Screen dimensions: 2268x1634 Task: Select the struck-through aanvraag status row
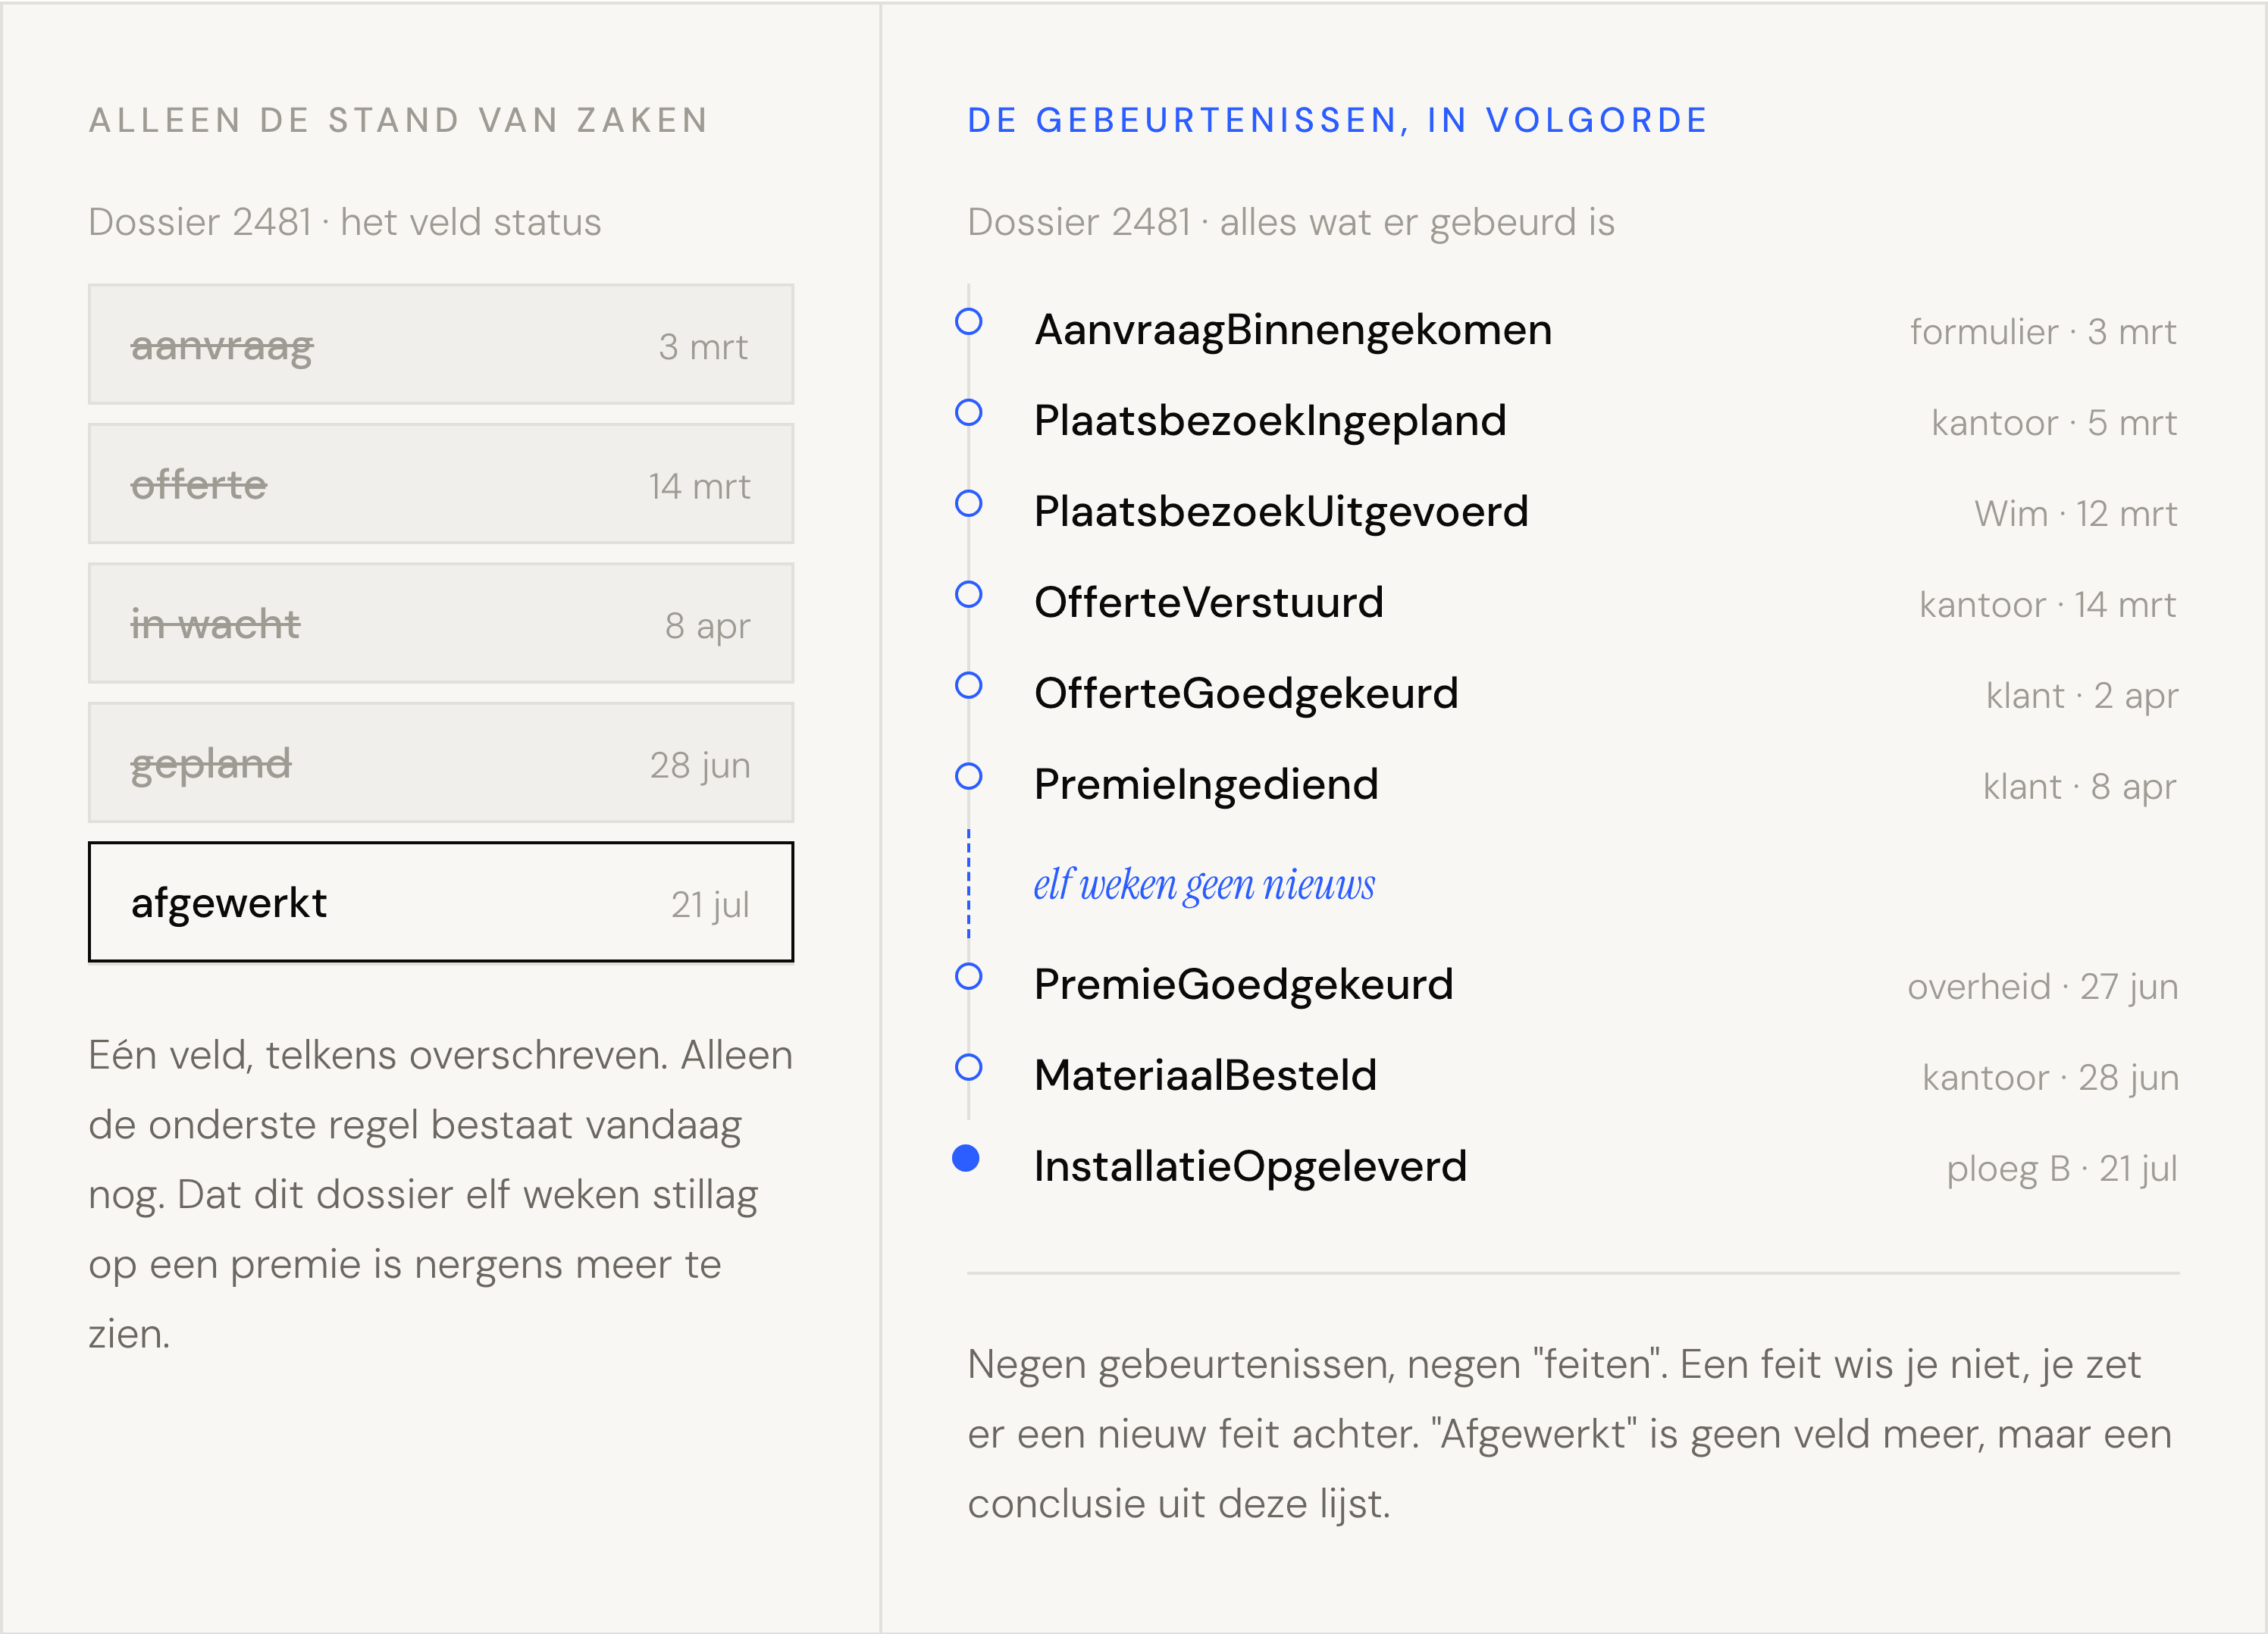[441, 344]
